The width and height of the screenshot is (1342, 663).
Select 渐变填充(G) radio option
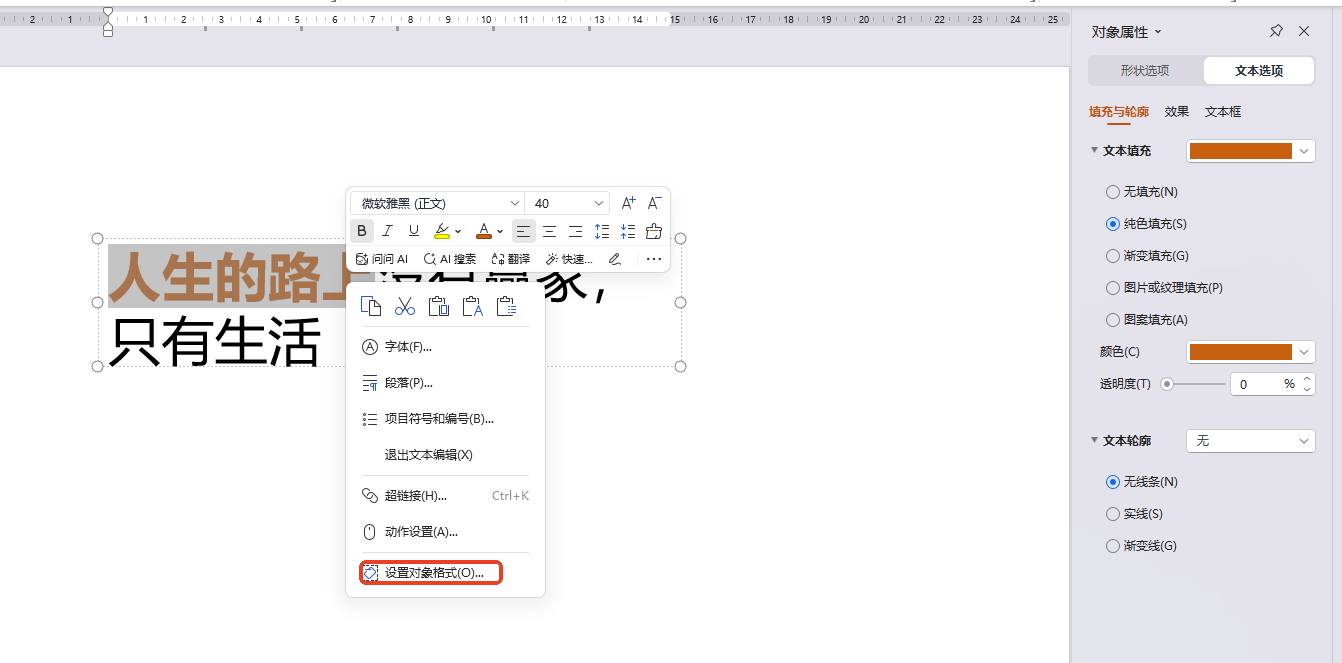[1147, 256]
